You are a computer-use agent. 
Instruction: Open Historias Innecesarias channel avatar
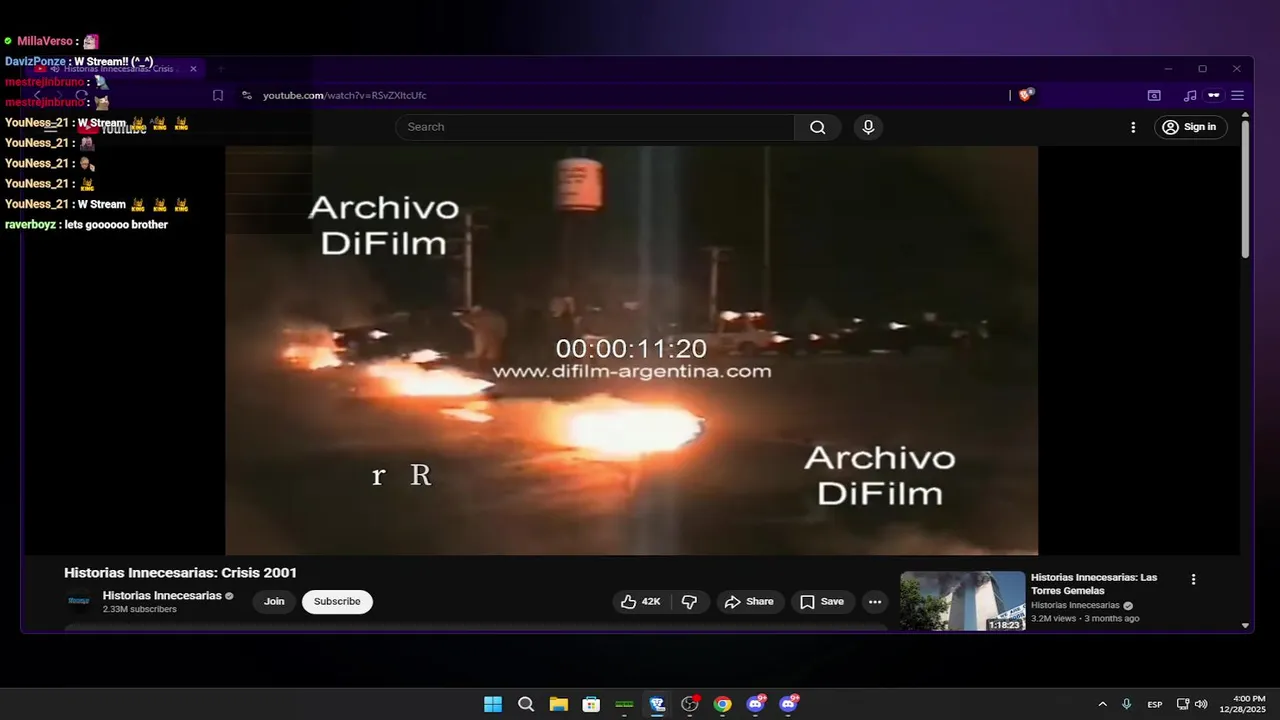pyautogui.click(x=78, y=601)
